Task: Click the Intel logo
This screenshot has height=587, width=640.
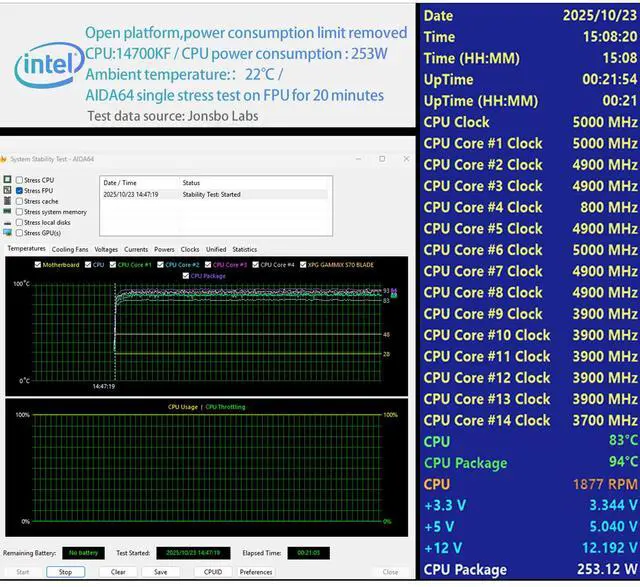Action: (x=46, y=65)
